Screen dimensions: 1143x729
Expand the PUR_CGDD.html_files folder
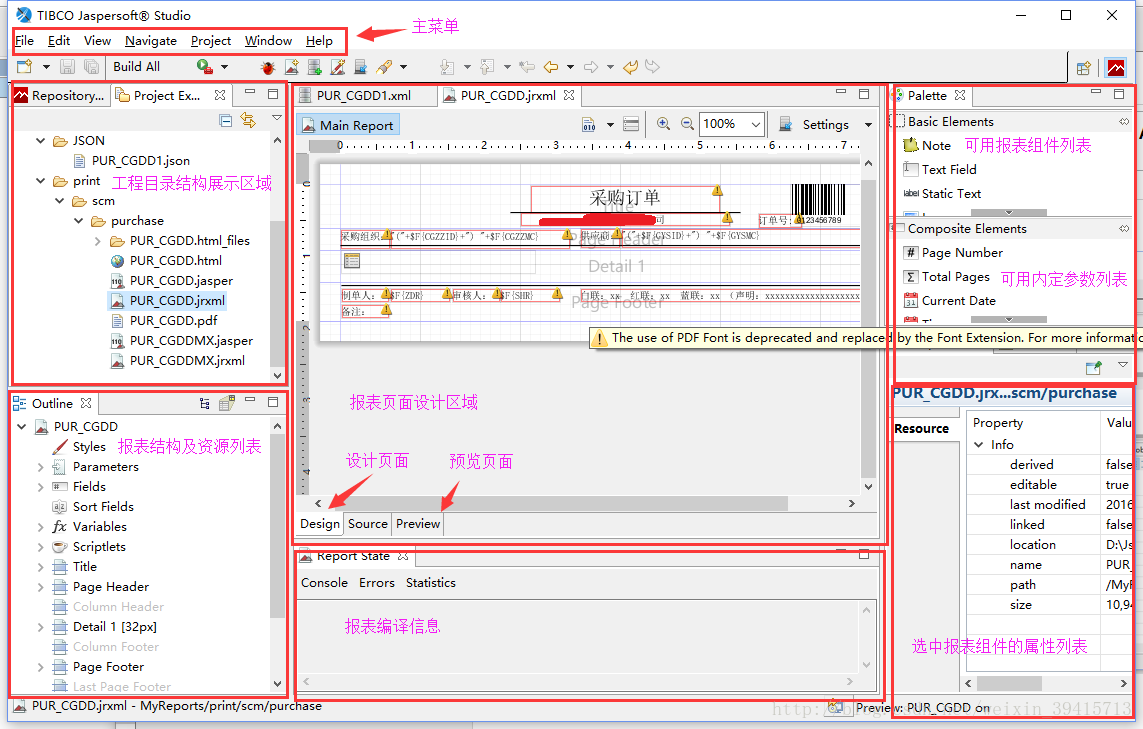[x=98, y=241]
